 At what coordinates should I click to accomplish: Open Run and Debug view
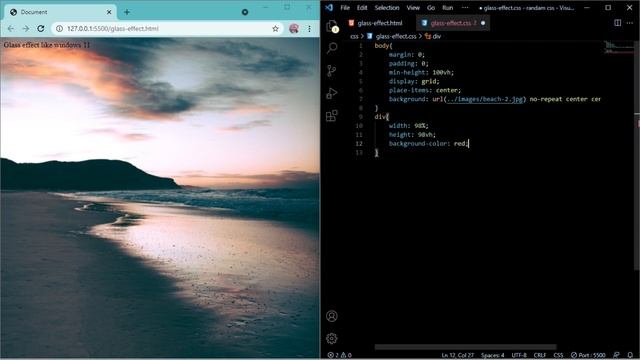tap(332, 93)
